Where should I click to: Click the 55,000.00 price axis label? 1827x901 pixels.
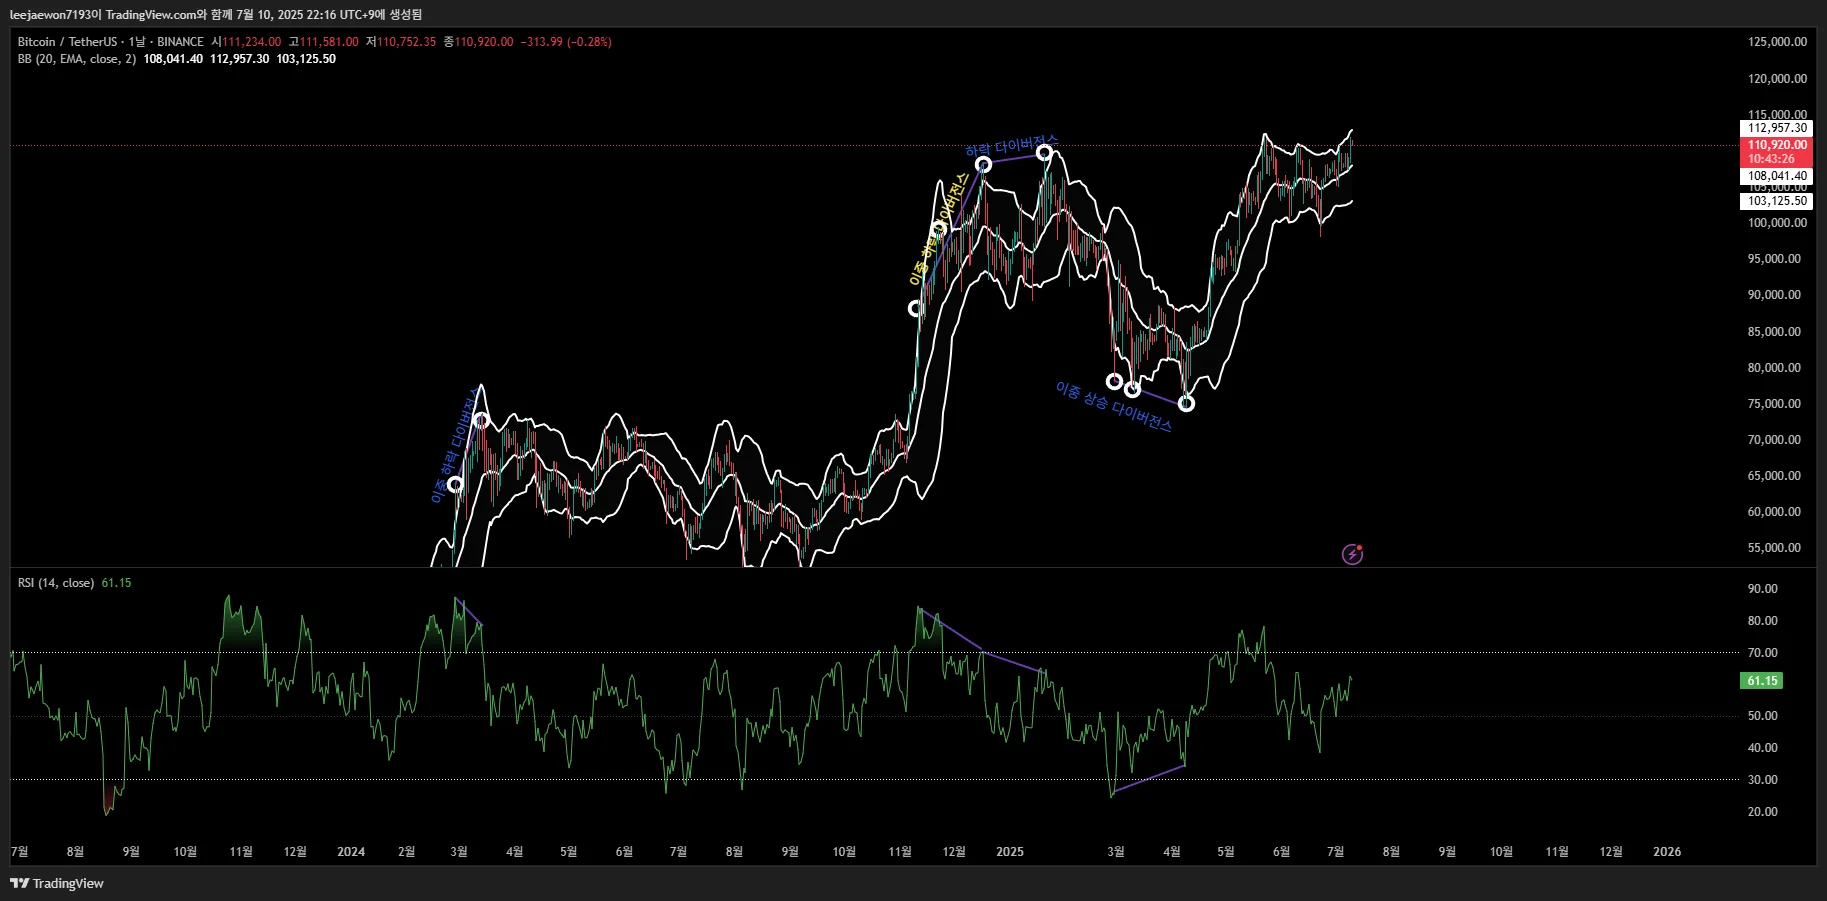click(1774, 548)
